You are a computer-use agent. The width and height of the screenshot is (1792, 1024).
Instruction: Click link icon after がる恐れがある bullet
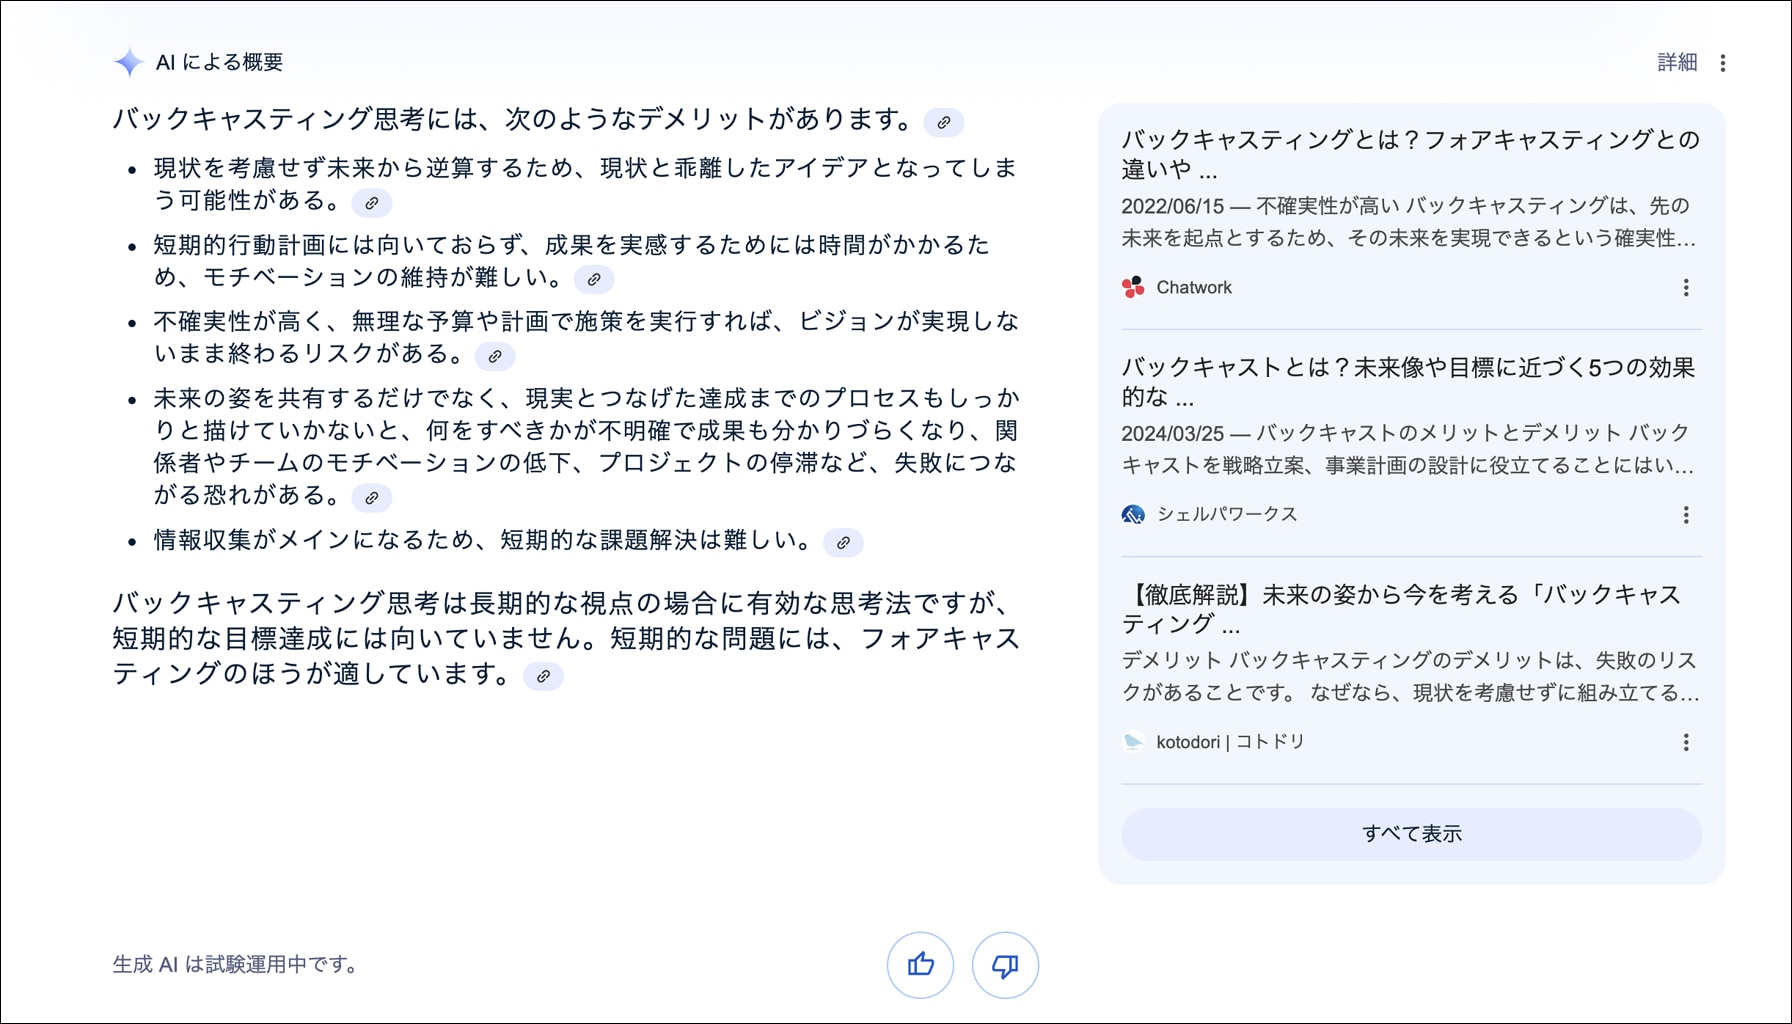[x=372, y=497]
